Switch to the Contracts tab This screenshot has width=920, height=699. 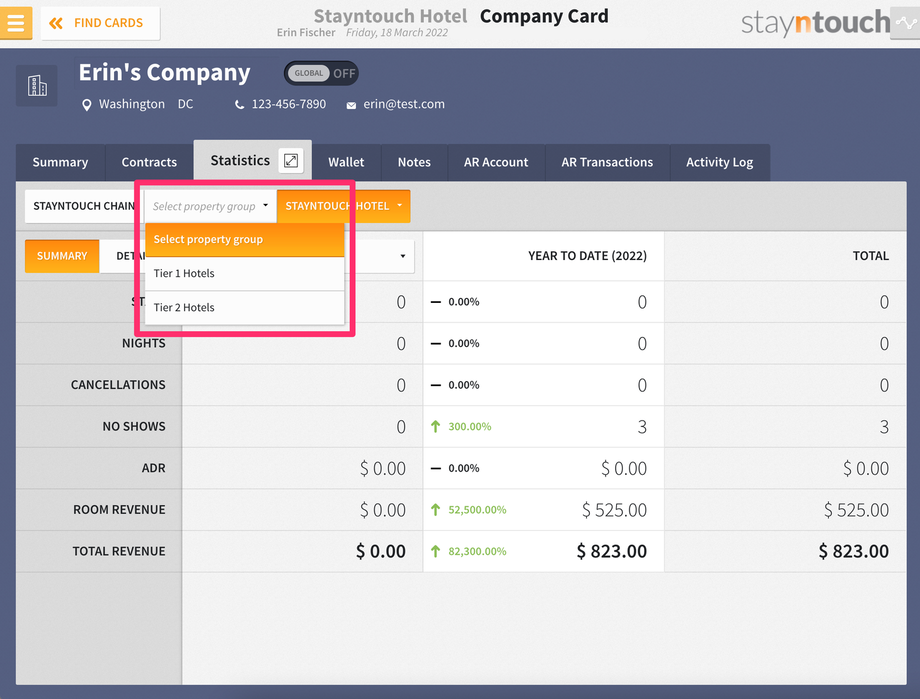(x=149, y=163)
